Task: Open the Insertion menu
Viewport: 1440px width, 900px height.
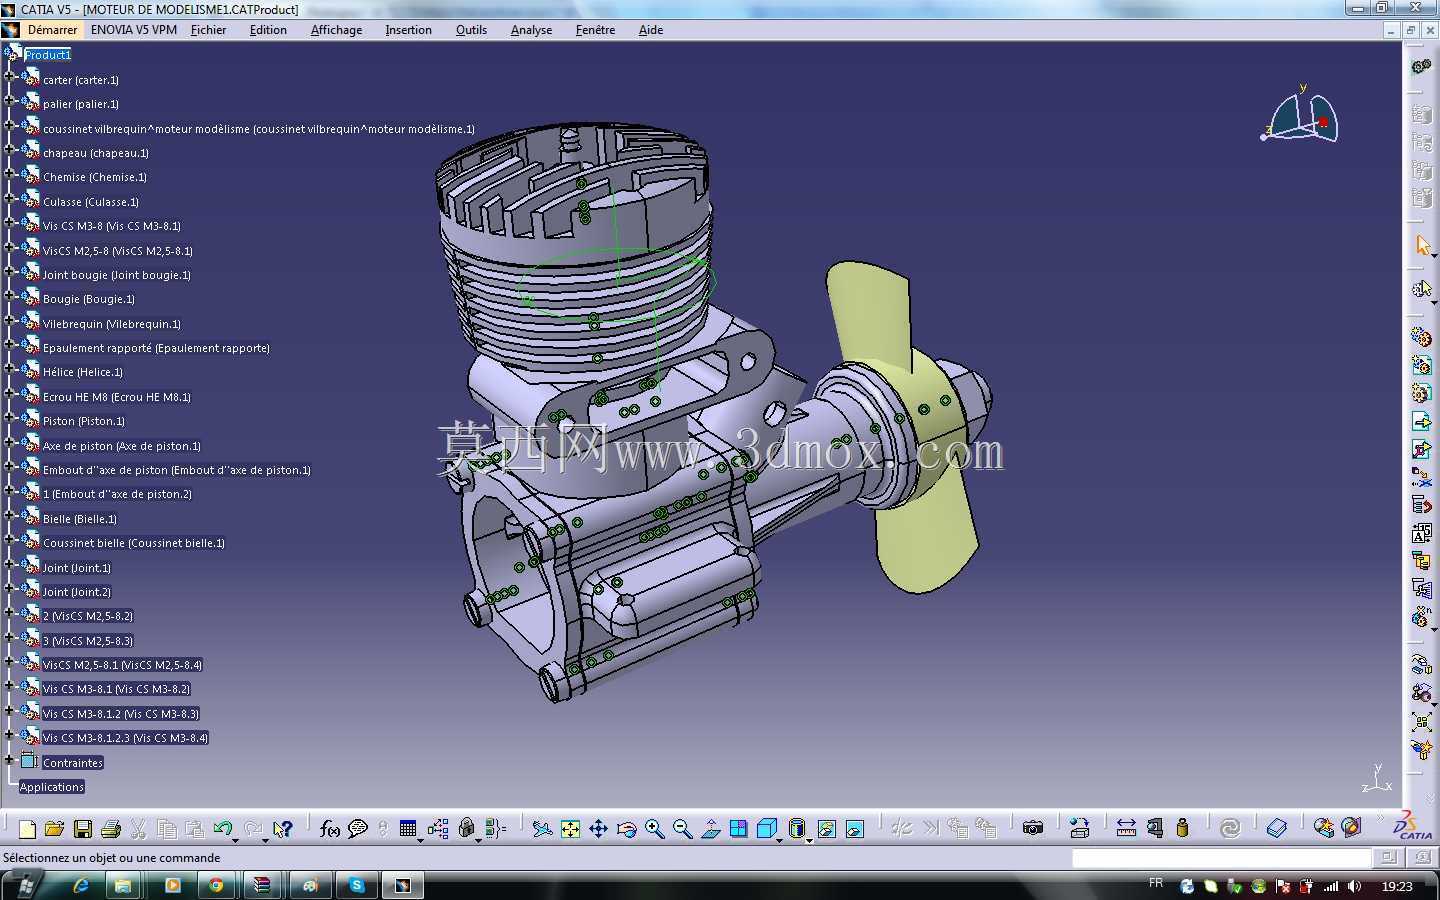Action: click(408, 30)
